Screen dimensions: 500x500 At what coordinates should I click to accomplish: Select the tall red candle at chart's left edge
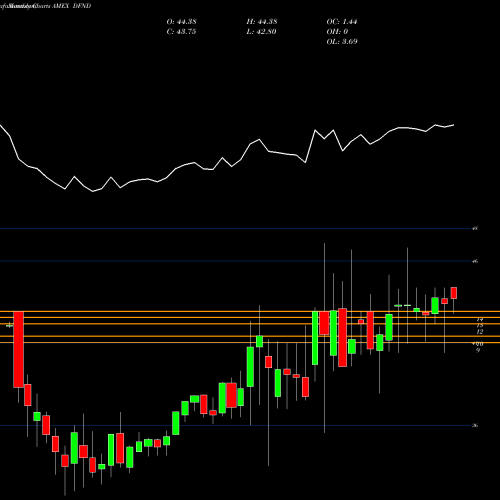18,349
